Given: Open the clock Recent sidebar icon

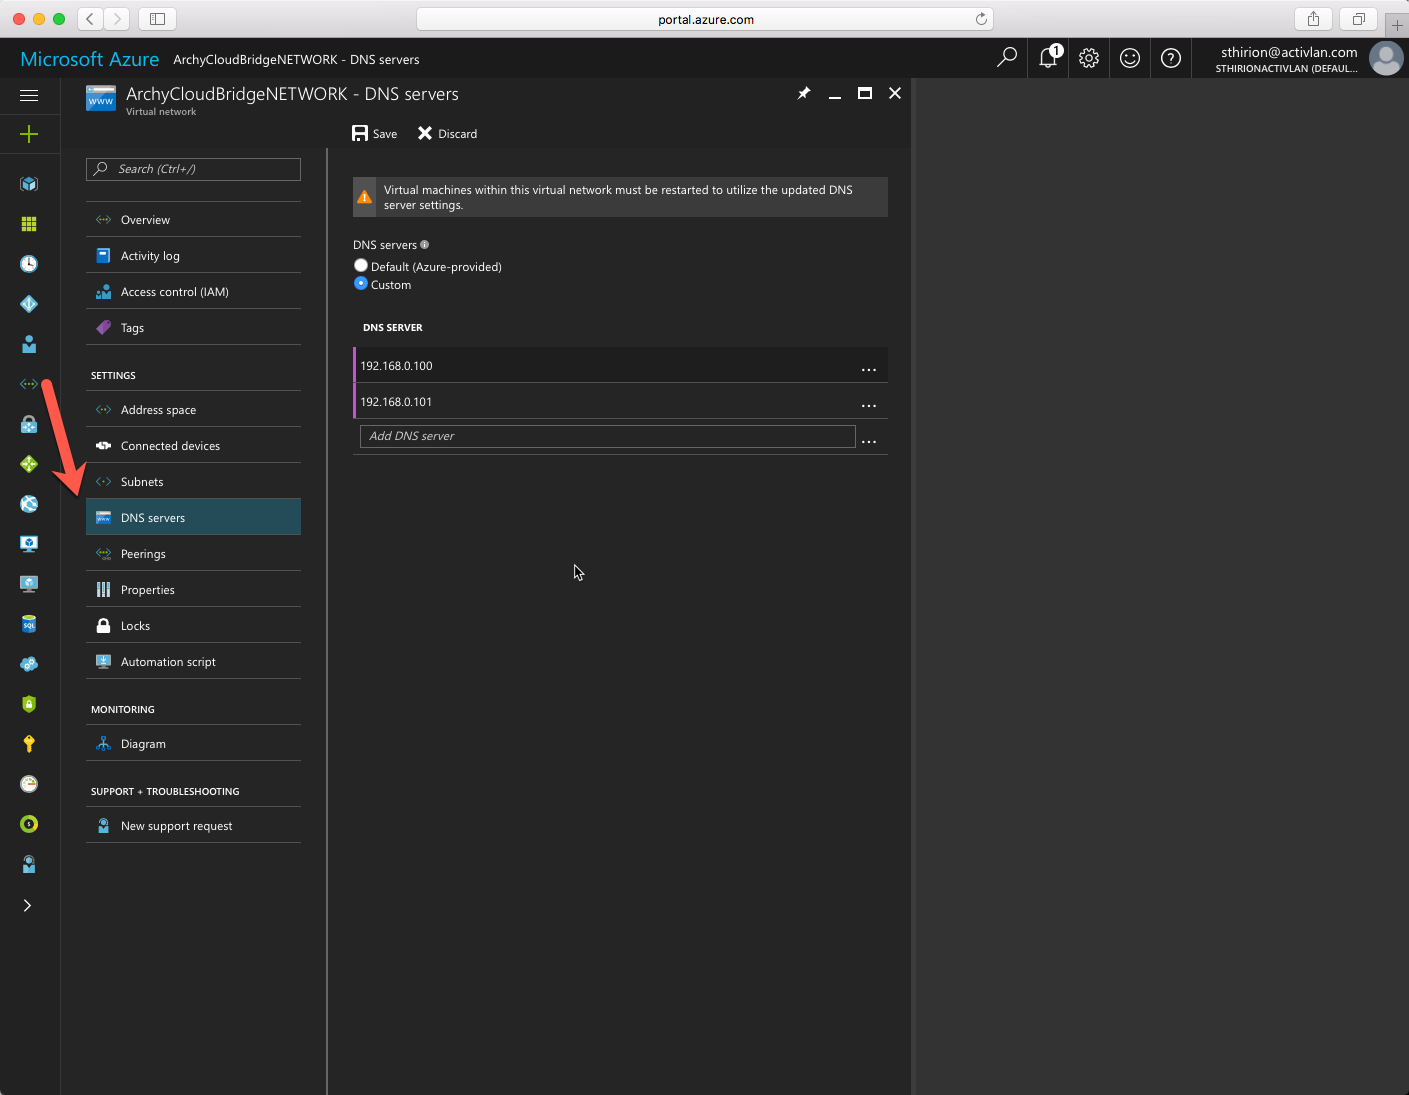Looking at the screenshot, I should pyautogui.click(x=29, y=264).
